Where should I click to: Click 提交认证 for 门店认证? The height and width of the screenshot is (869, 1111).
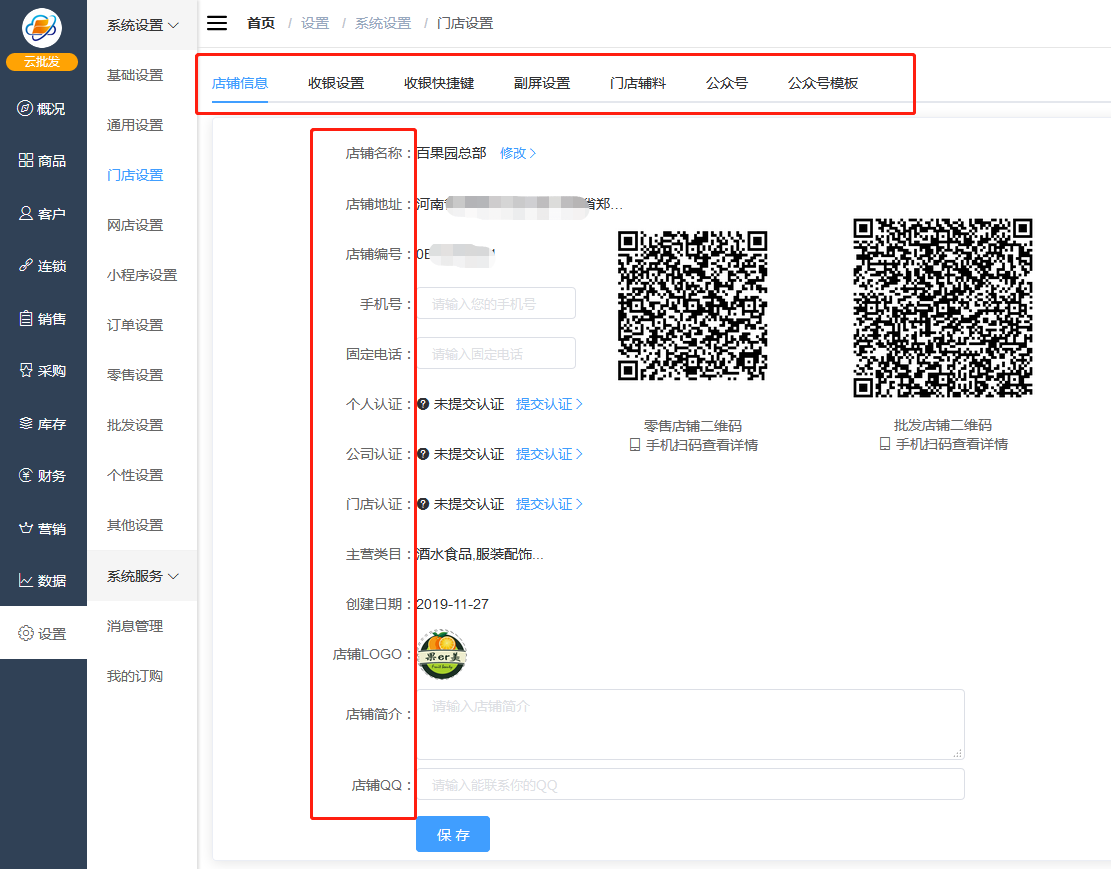[549, 504]
